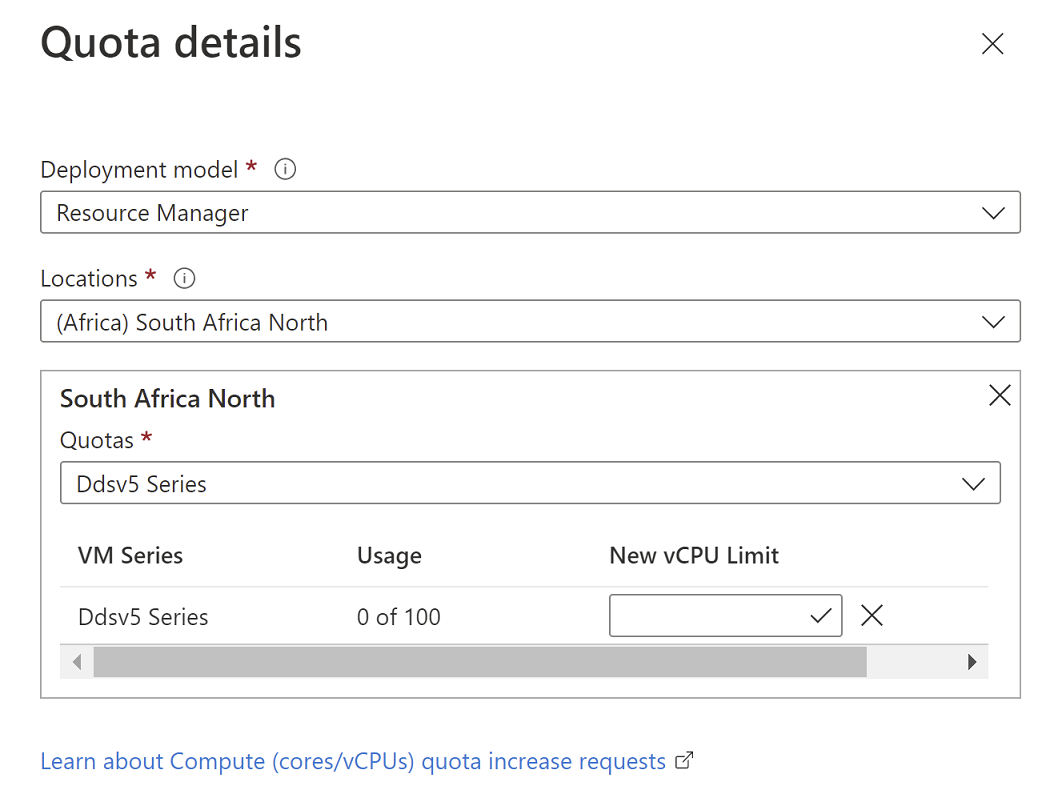Click the external link icon after the quota link
This screenshot has width=1058, height=786.
(684, 760)
